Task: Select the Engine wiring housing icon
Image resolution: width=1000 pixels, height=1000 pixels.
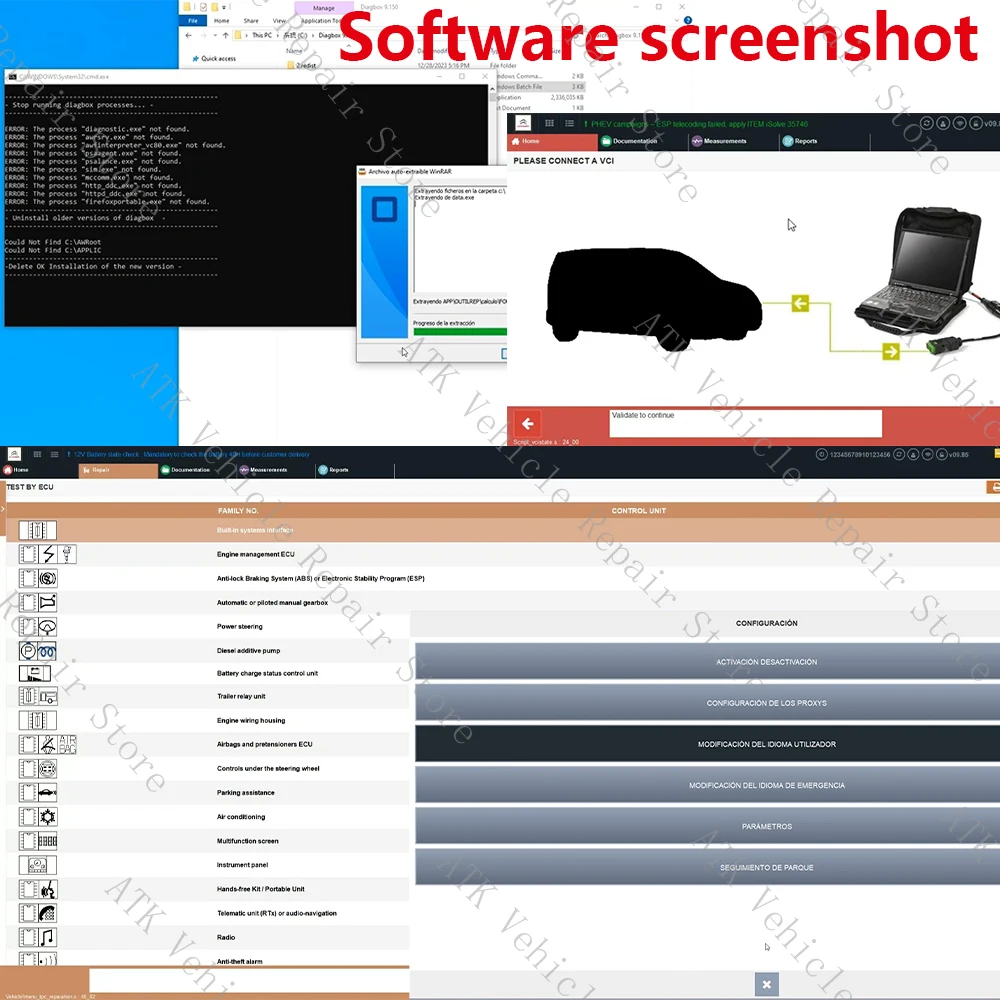Action: (38, 721)
